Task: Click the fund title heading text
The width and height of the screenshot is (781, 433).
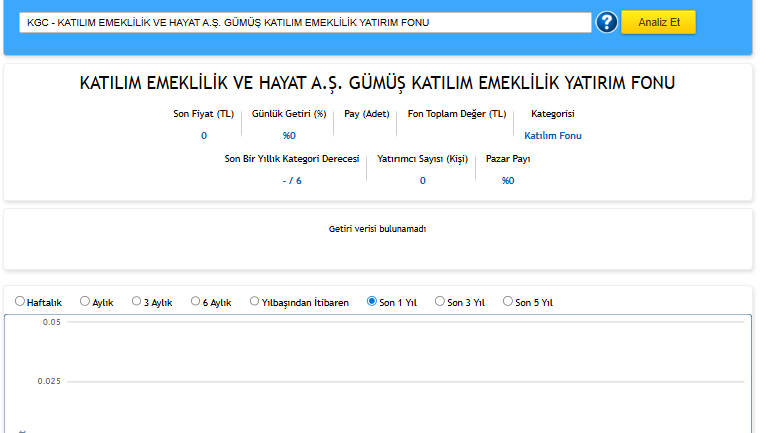Action: click(377, 83)
